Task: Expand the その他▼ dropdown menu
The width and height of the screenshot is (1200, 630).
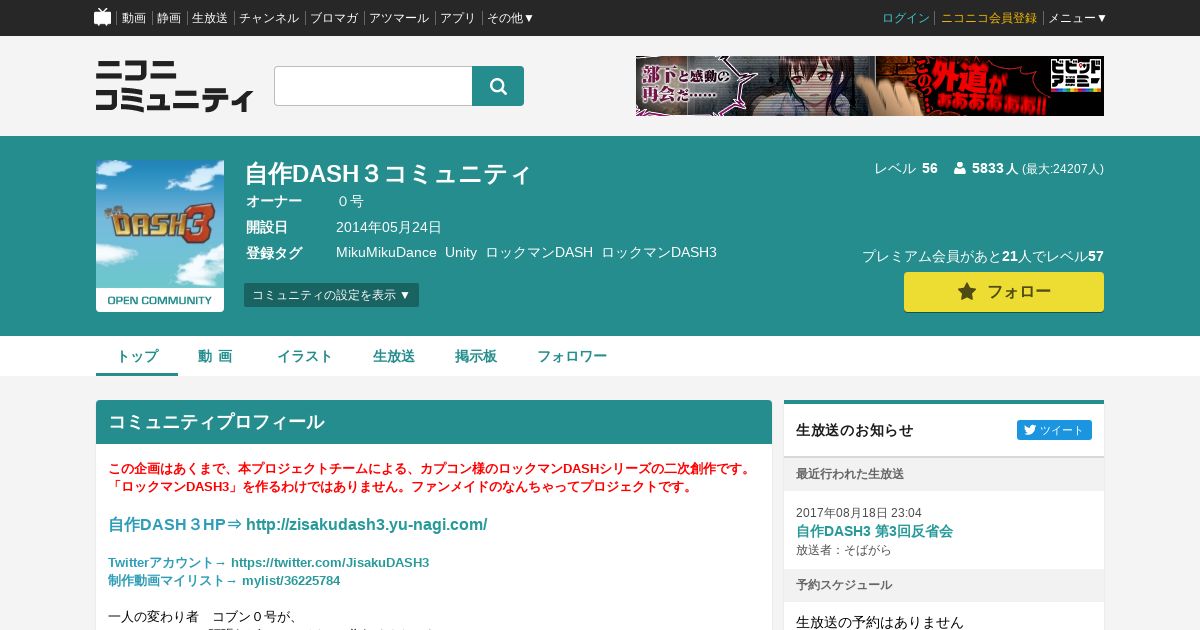Action: pos(511,18)
